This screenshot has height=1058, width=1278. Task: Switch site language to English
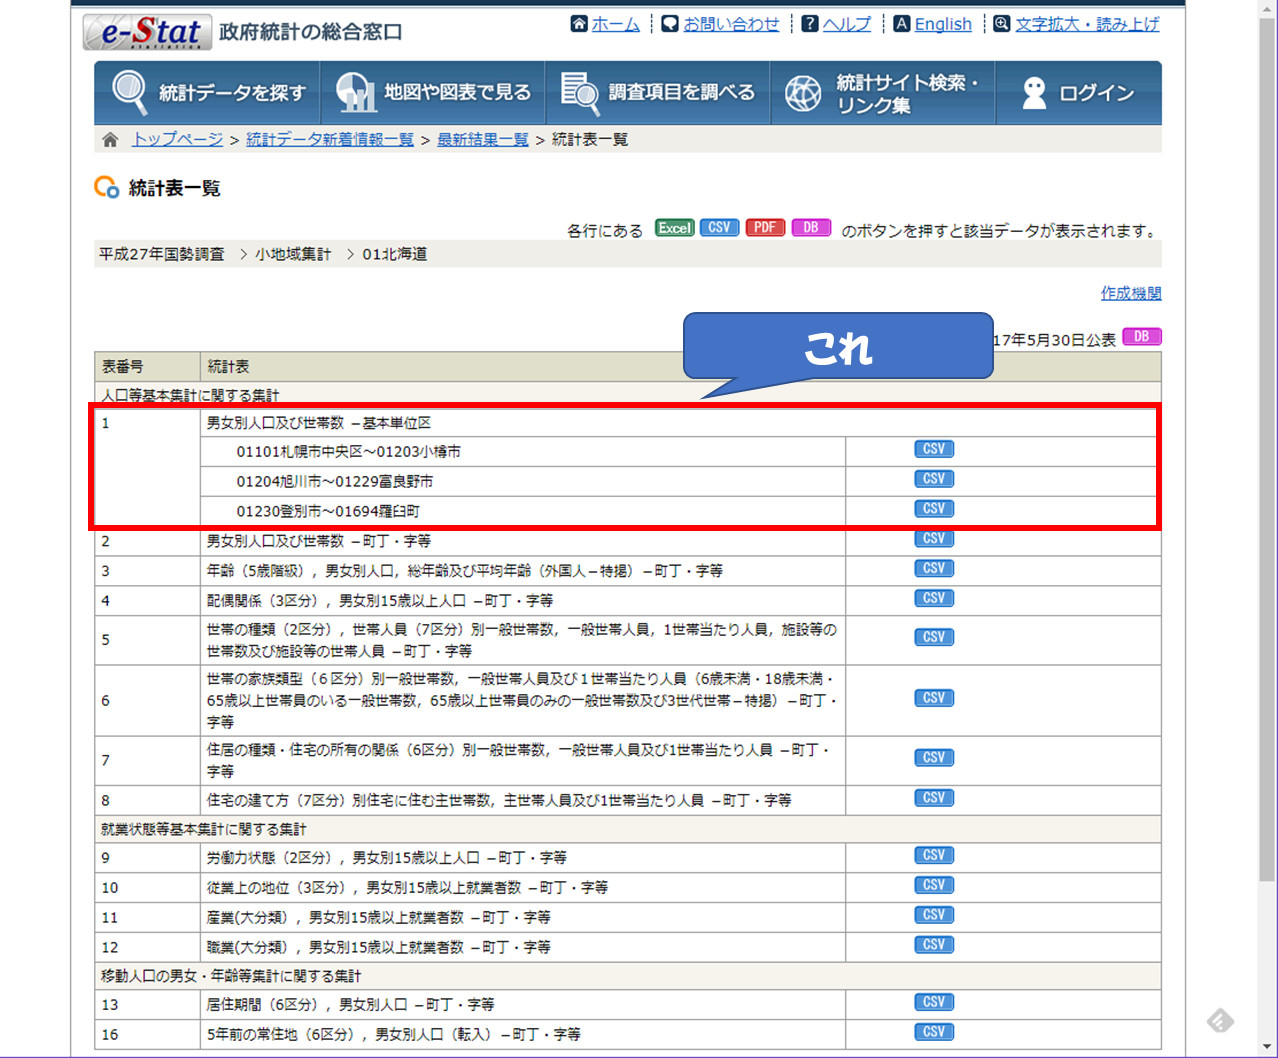pos(942,24)
